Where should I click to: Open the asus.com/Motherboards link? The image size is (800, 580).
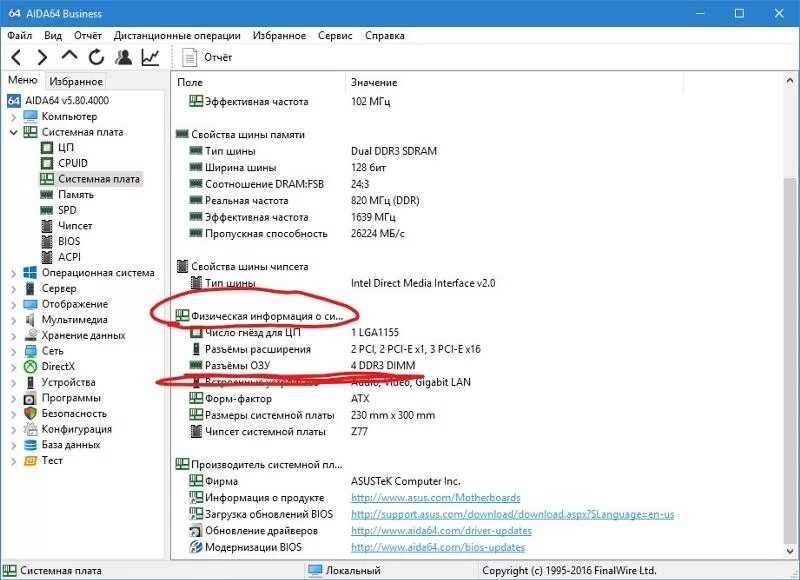436,497
